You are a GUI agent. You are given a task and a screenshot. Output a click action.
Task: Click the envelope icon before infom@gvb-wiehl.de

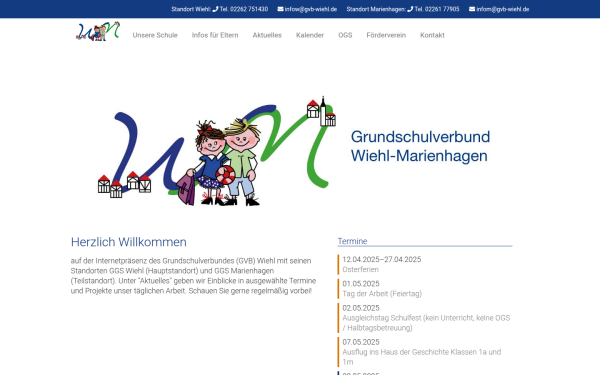click(472, 9)
